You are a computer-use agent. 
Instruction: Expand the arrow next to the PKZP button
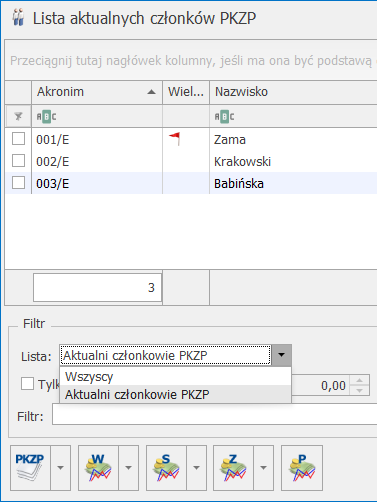point(60,468)
